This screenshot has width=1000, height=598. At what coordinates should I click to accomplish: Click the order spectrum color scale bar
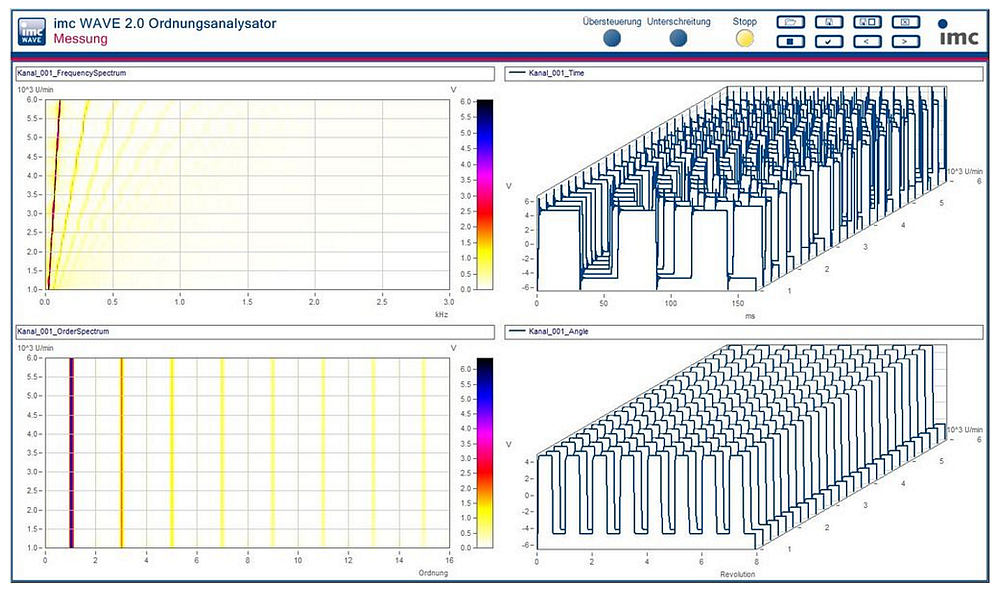tap(485, 453)
